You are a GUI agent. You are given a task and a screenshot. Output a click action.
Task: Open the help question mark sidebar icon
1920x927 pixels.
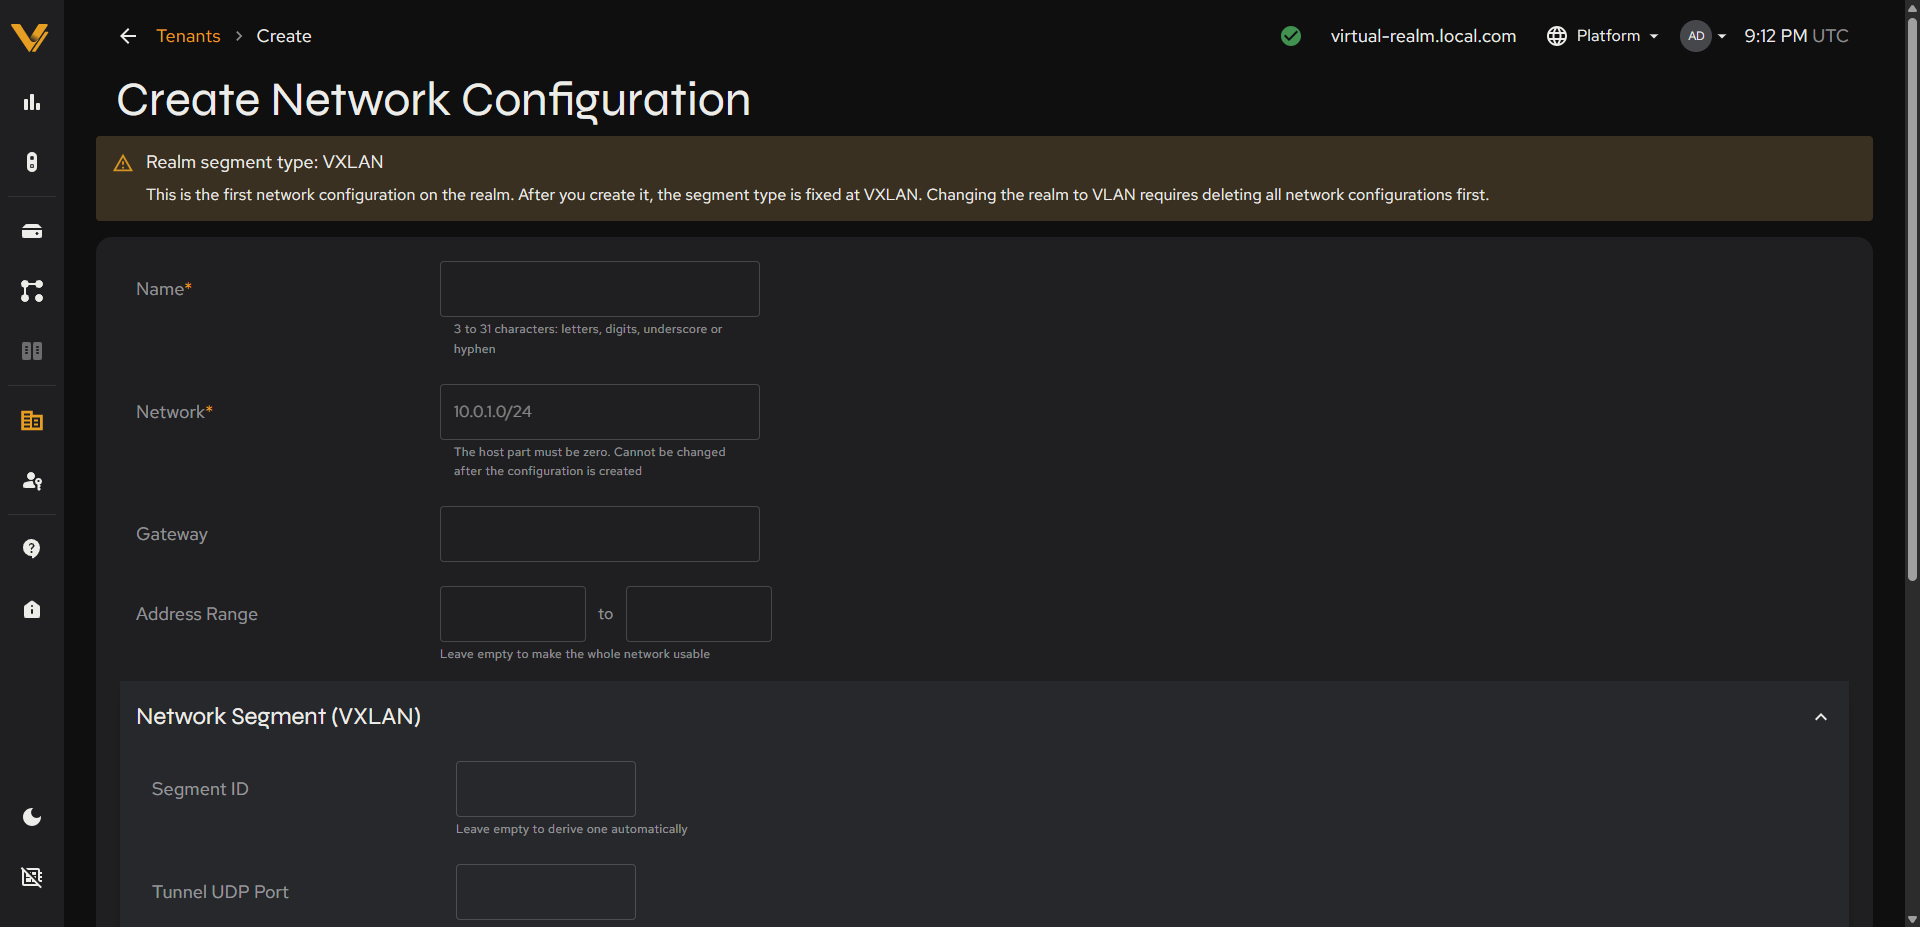32,549
